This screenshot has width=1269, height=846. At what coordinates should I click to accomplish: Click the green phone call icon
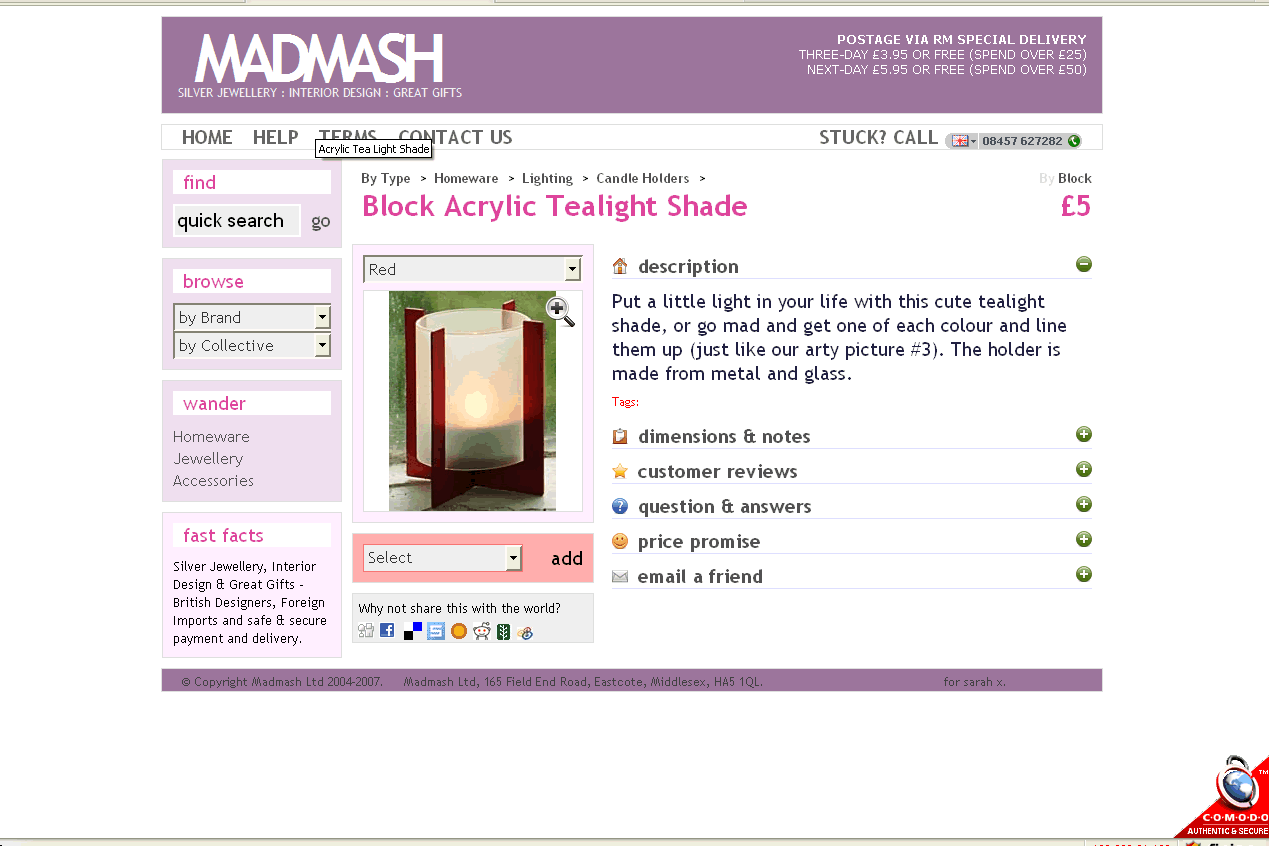[1074, 141]
